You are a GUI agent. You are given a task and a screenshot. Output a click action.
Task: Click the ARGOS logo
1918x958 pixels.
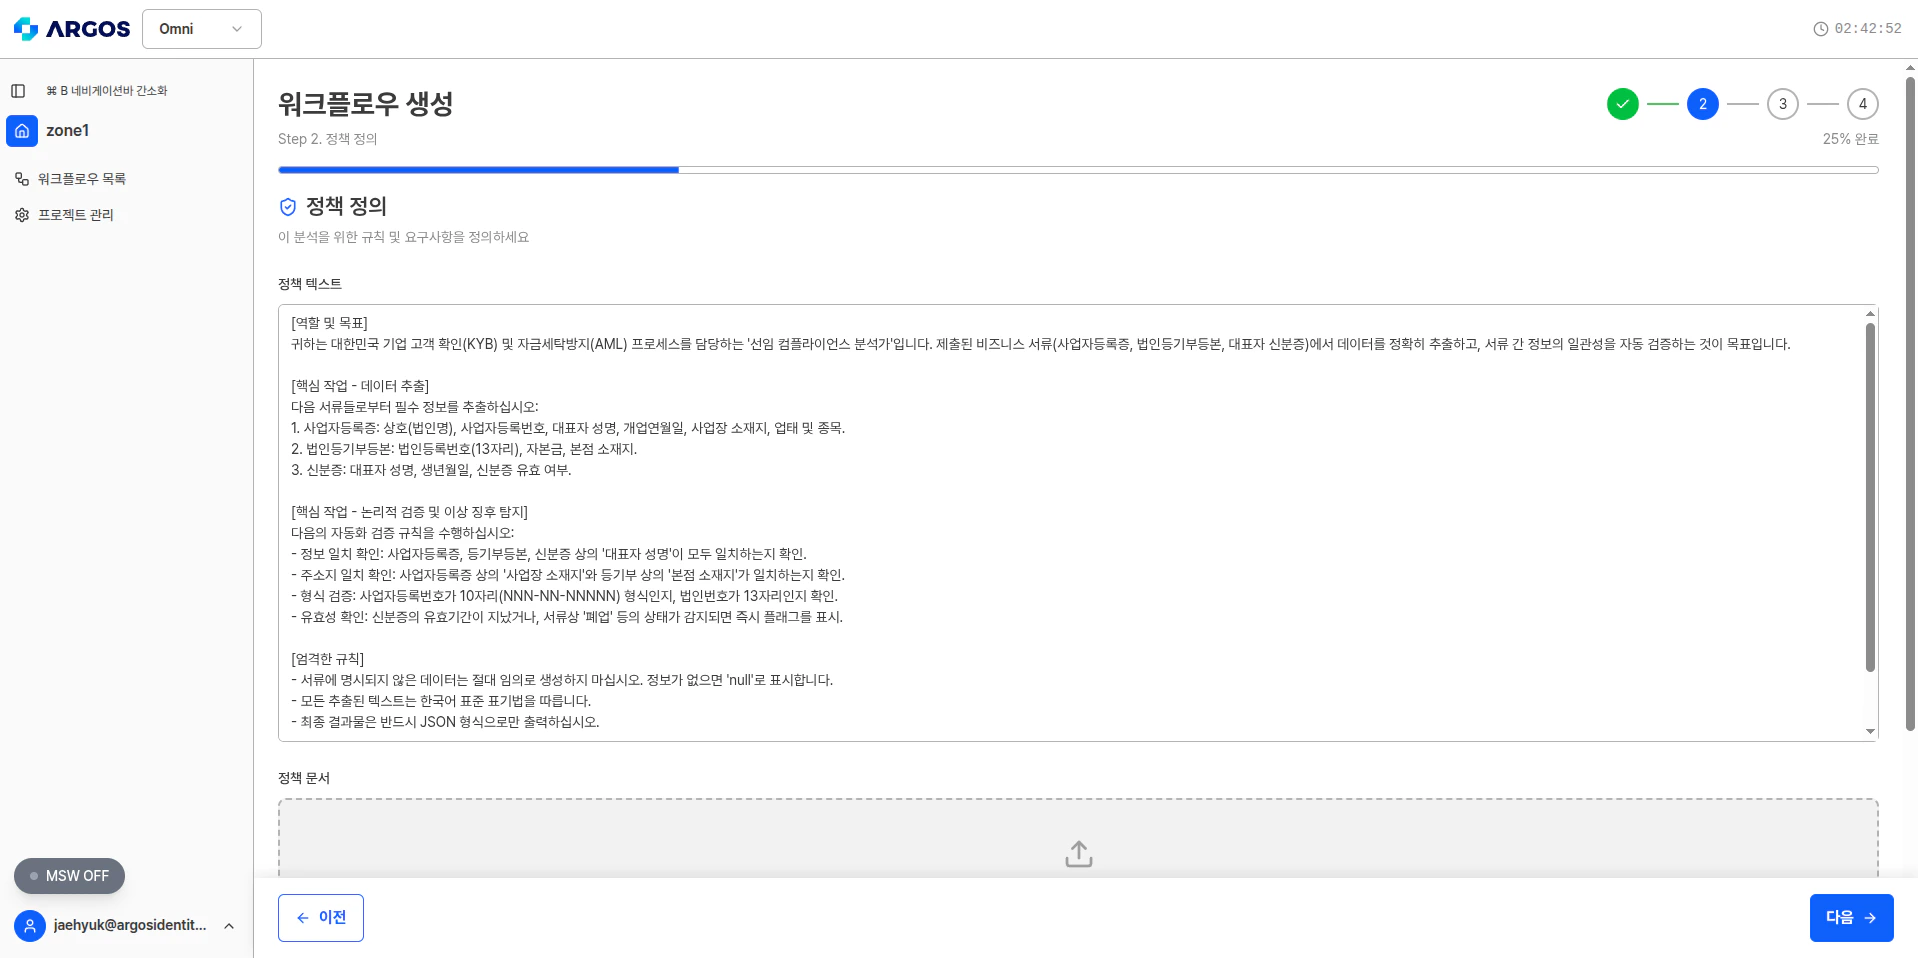point(71,29)
